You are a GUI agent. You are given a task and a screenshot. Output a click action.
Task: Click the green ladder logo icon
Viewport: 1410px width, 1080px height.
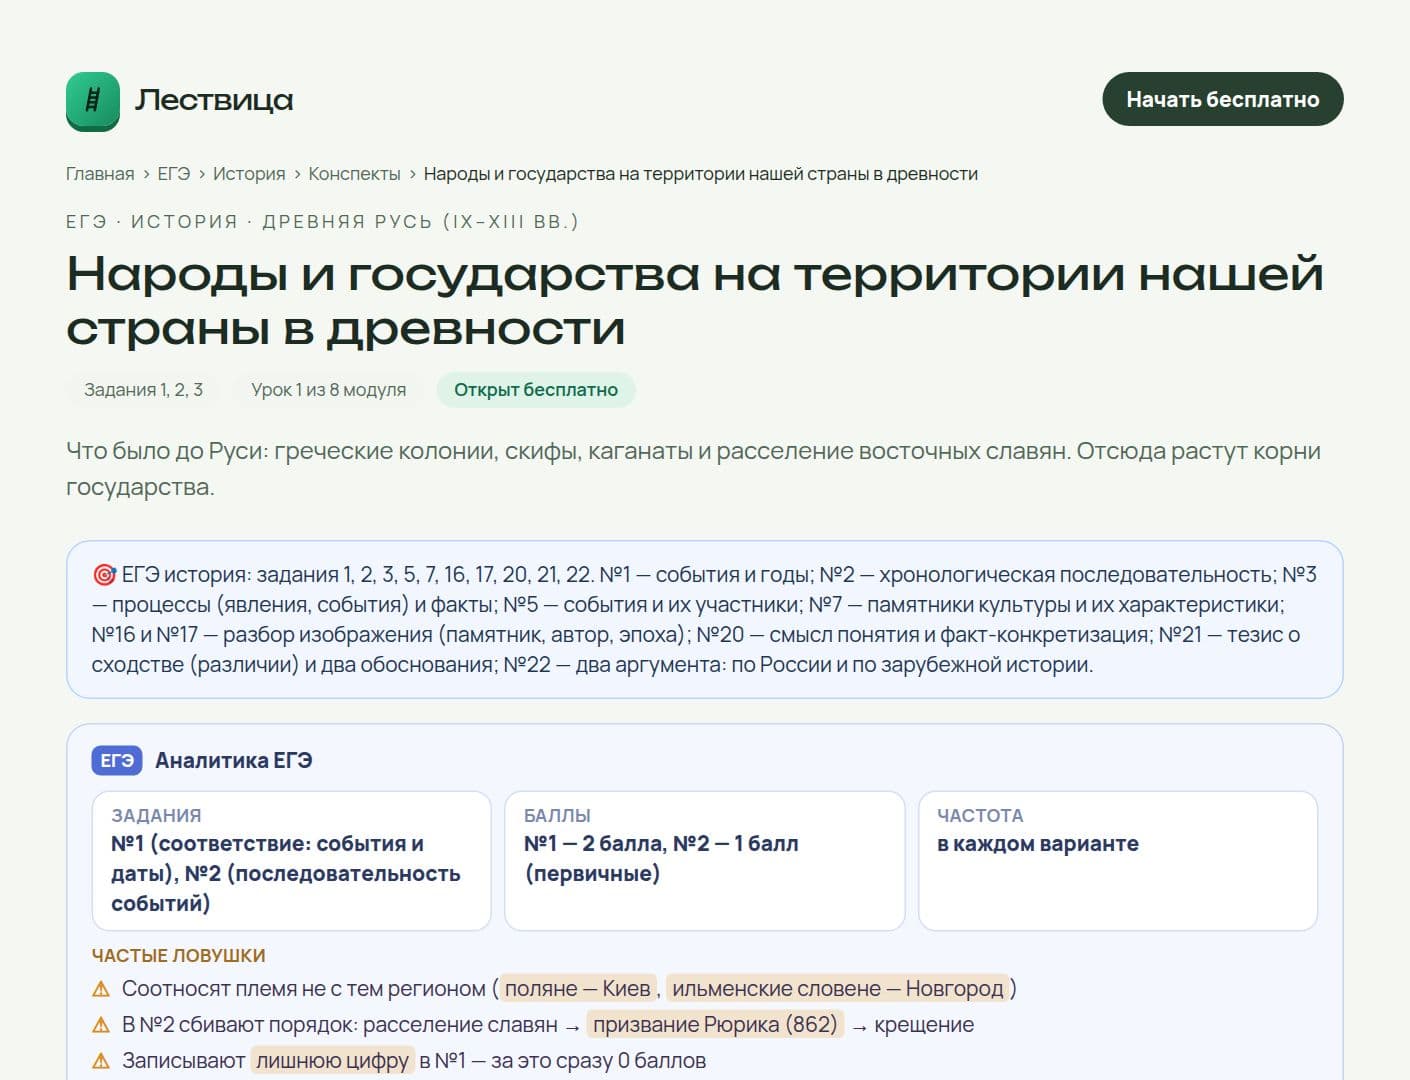(x=93, y=101)
